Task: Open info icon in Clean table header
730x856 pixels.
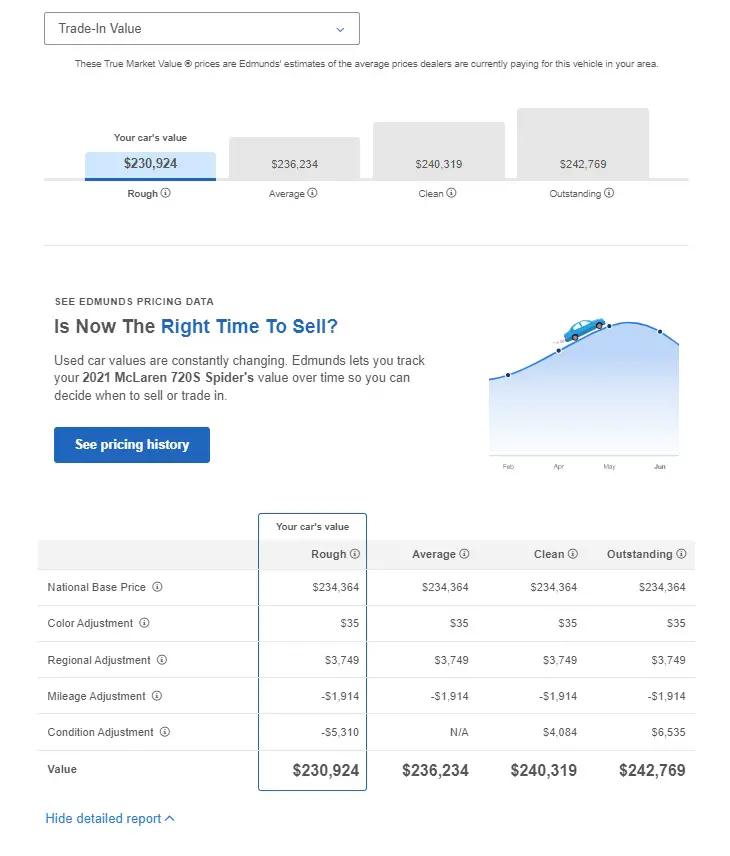Action: 573,554
